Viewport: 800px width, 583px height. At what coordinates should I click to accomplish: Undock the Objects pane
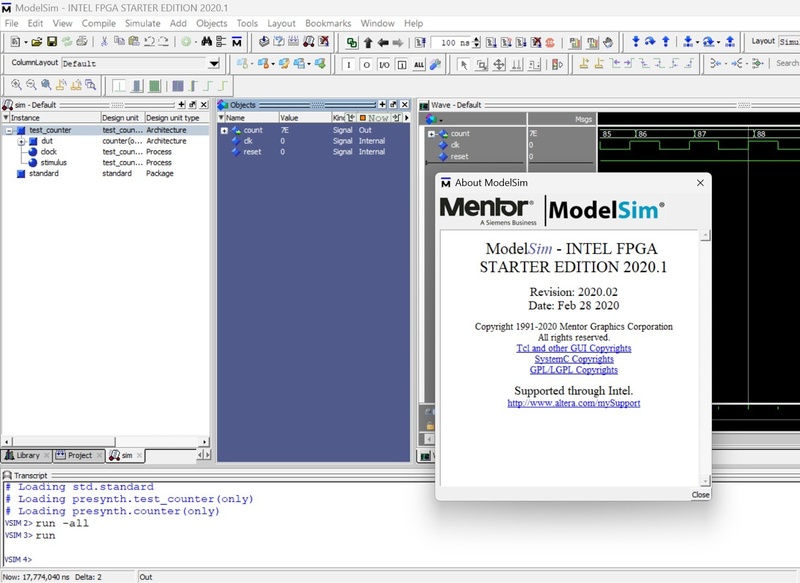click(x=393, y=105)
